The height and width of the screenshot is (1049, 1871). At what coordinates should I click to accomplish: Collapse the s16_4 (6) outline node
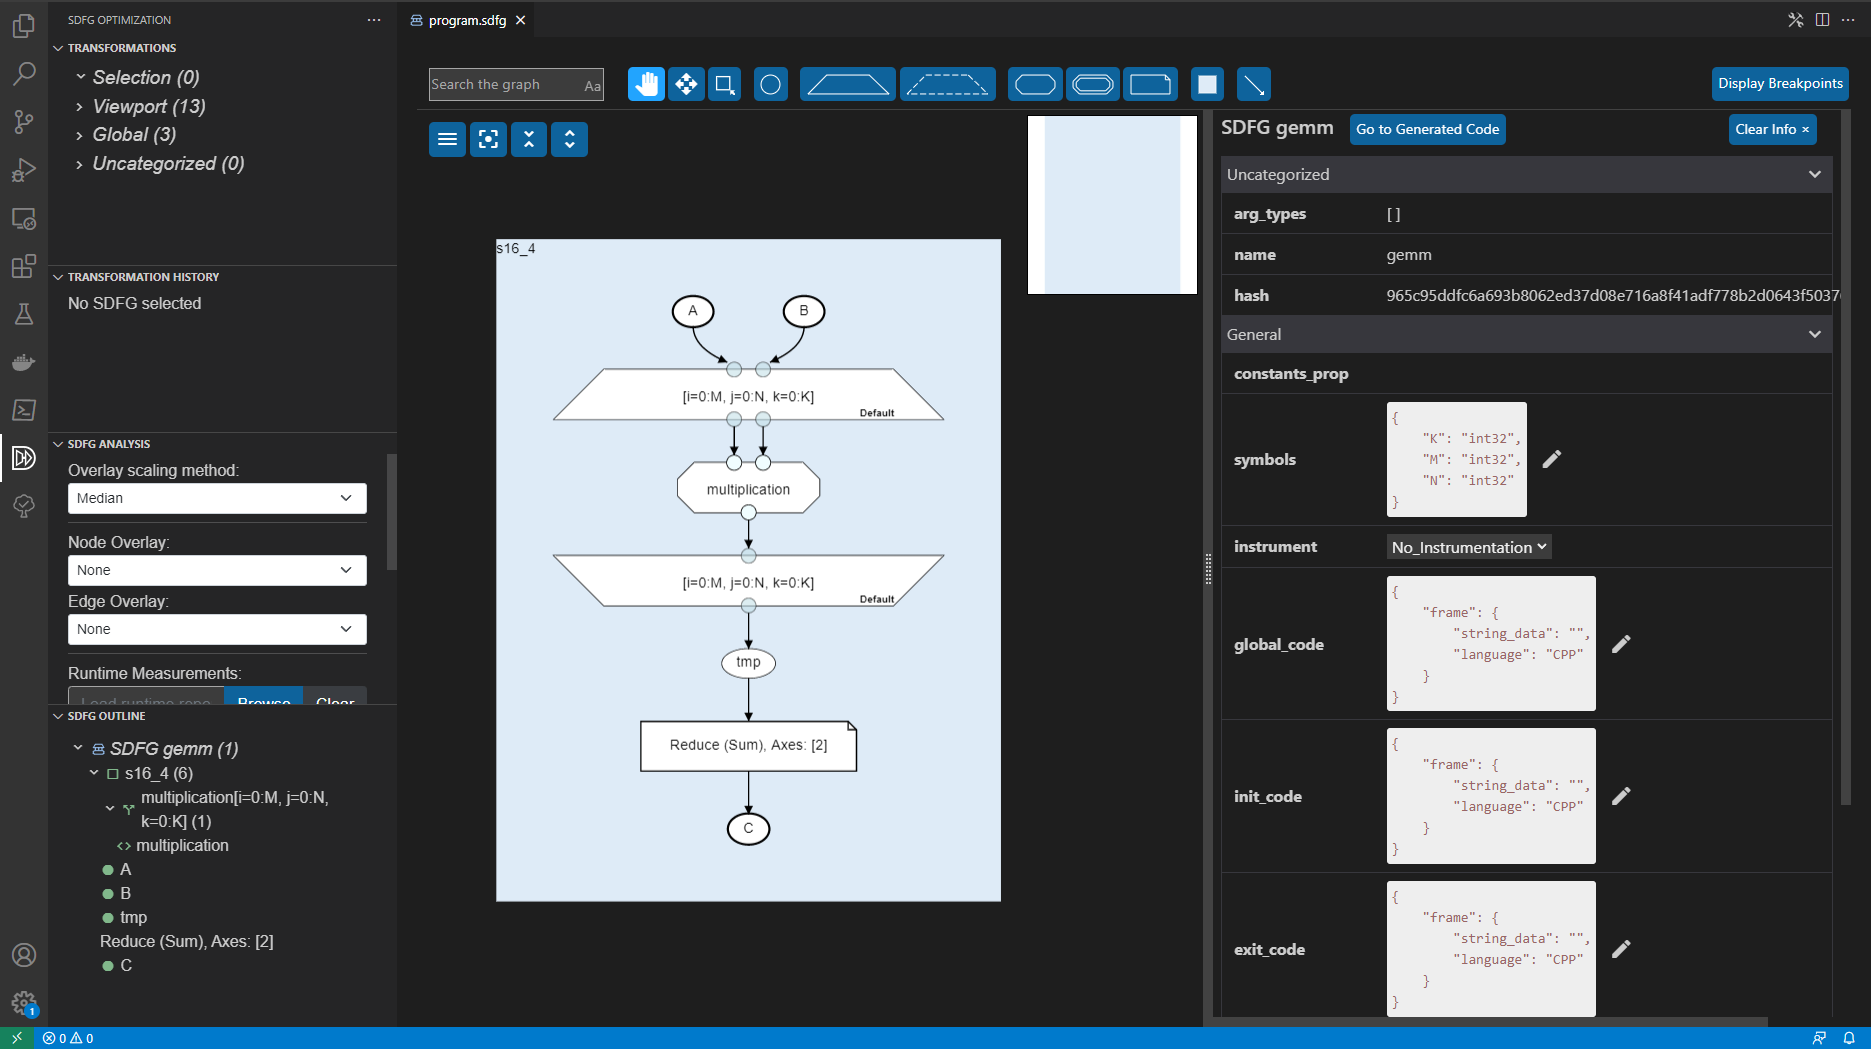click(94, 773)
